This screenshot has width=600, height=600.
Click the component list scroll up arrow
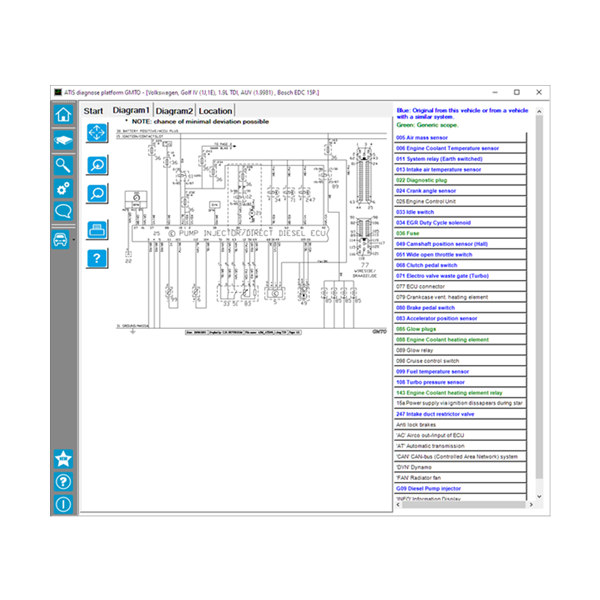click(539, 111)
